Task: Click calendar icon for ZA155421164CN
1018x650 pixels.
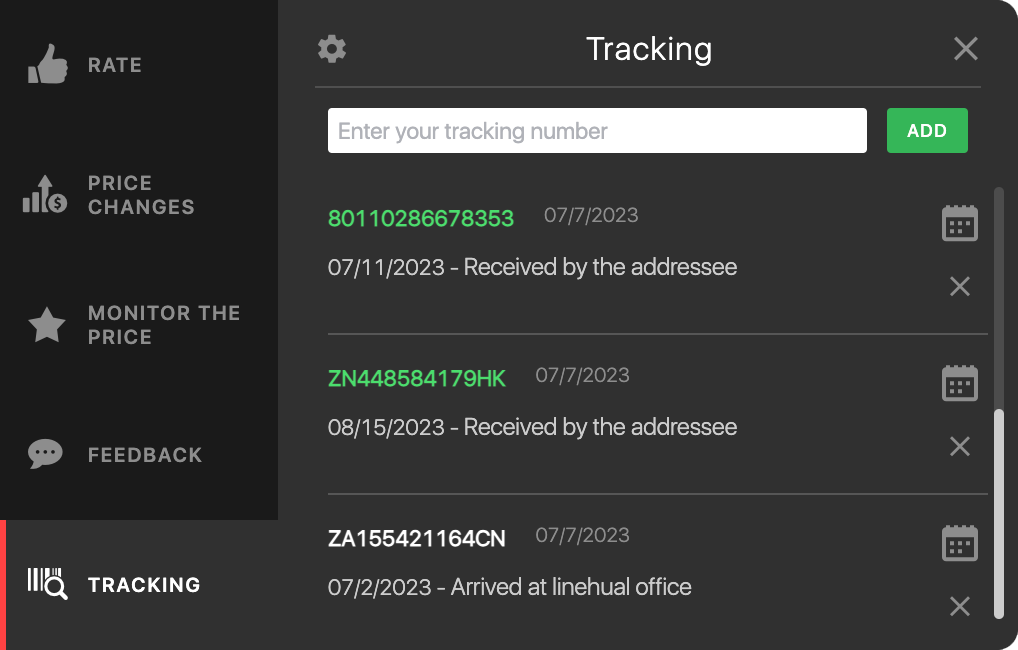Action: (x=960, y=543)
